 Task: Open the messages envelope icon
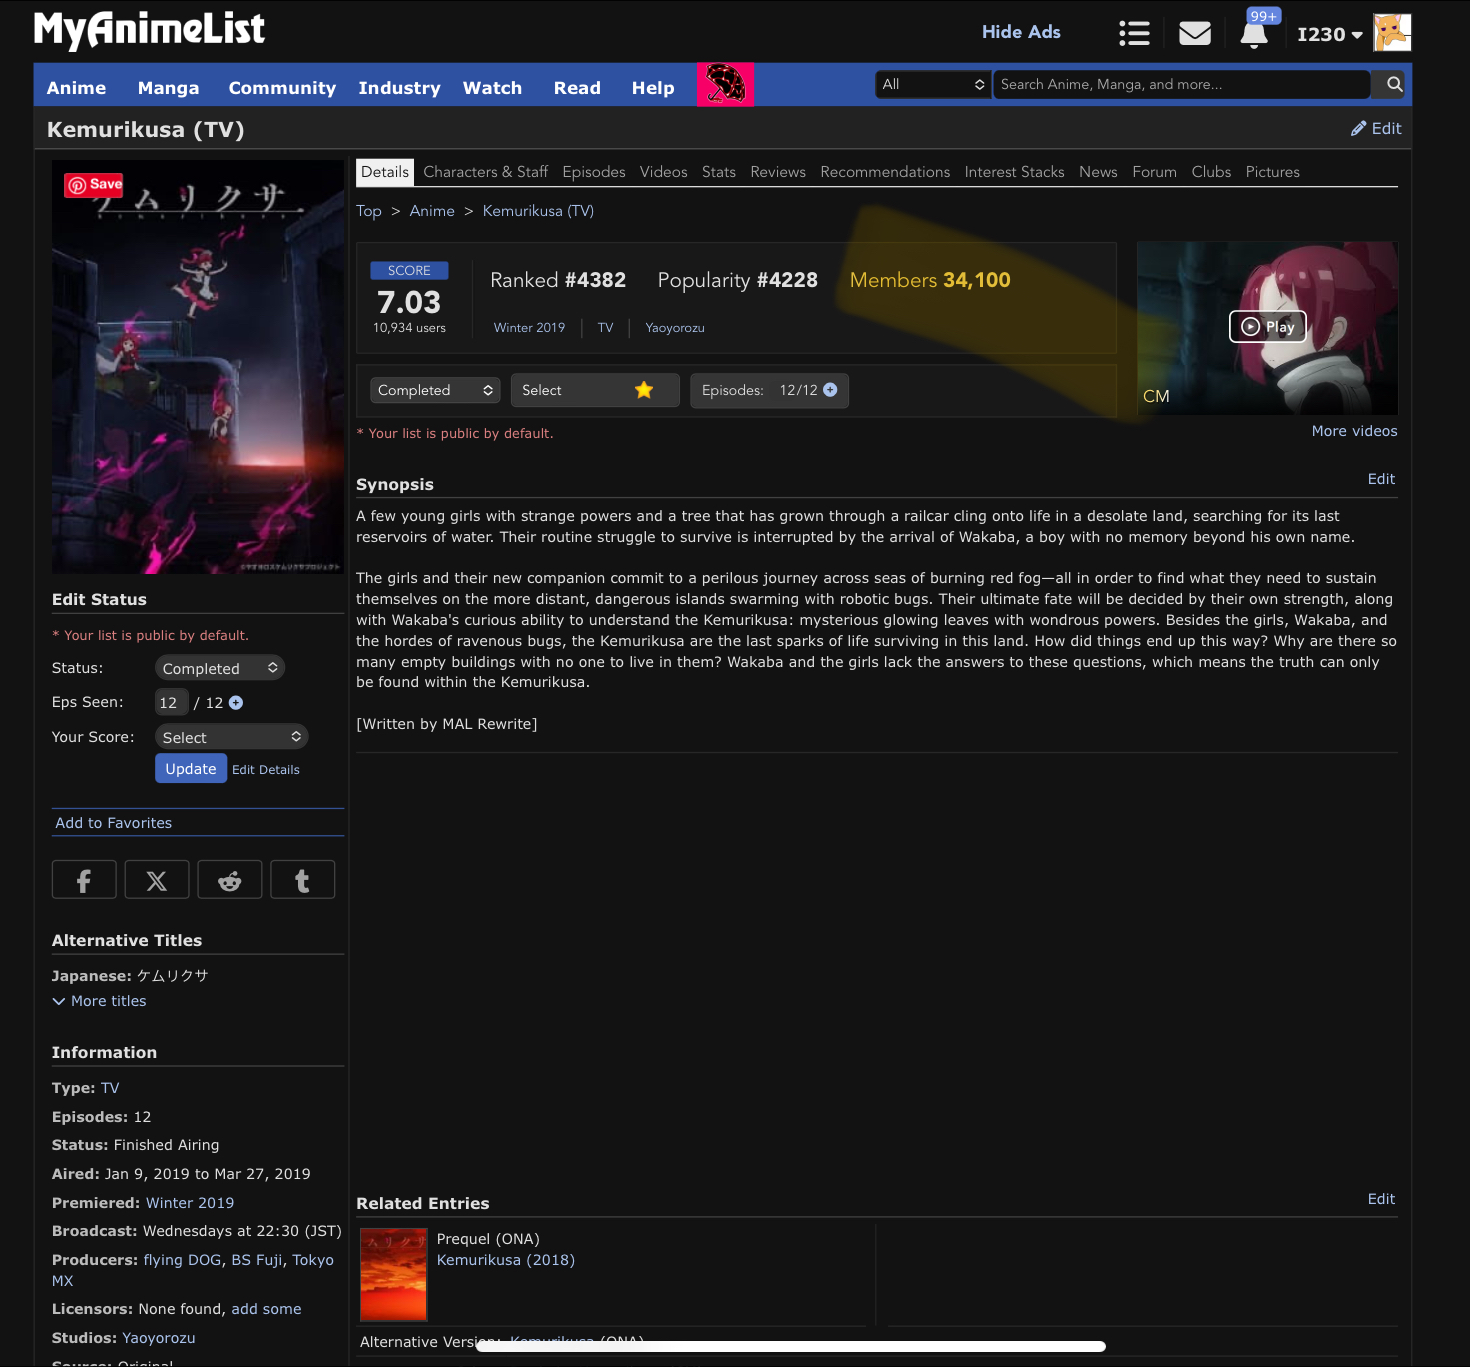tap(1195, 33)
